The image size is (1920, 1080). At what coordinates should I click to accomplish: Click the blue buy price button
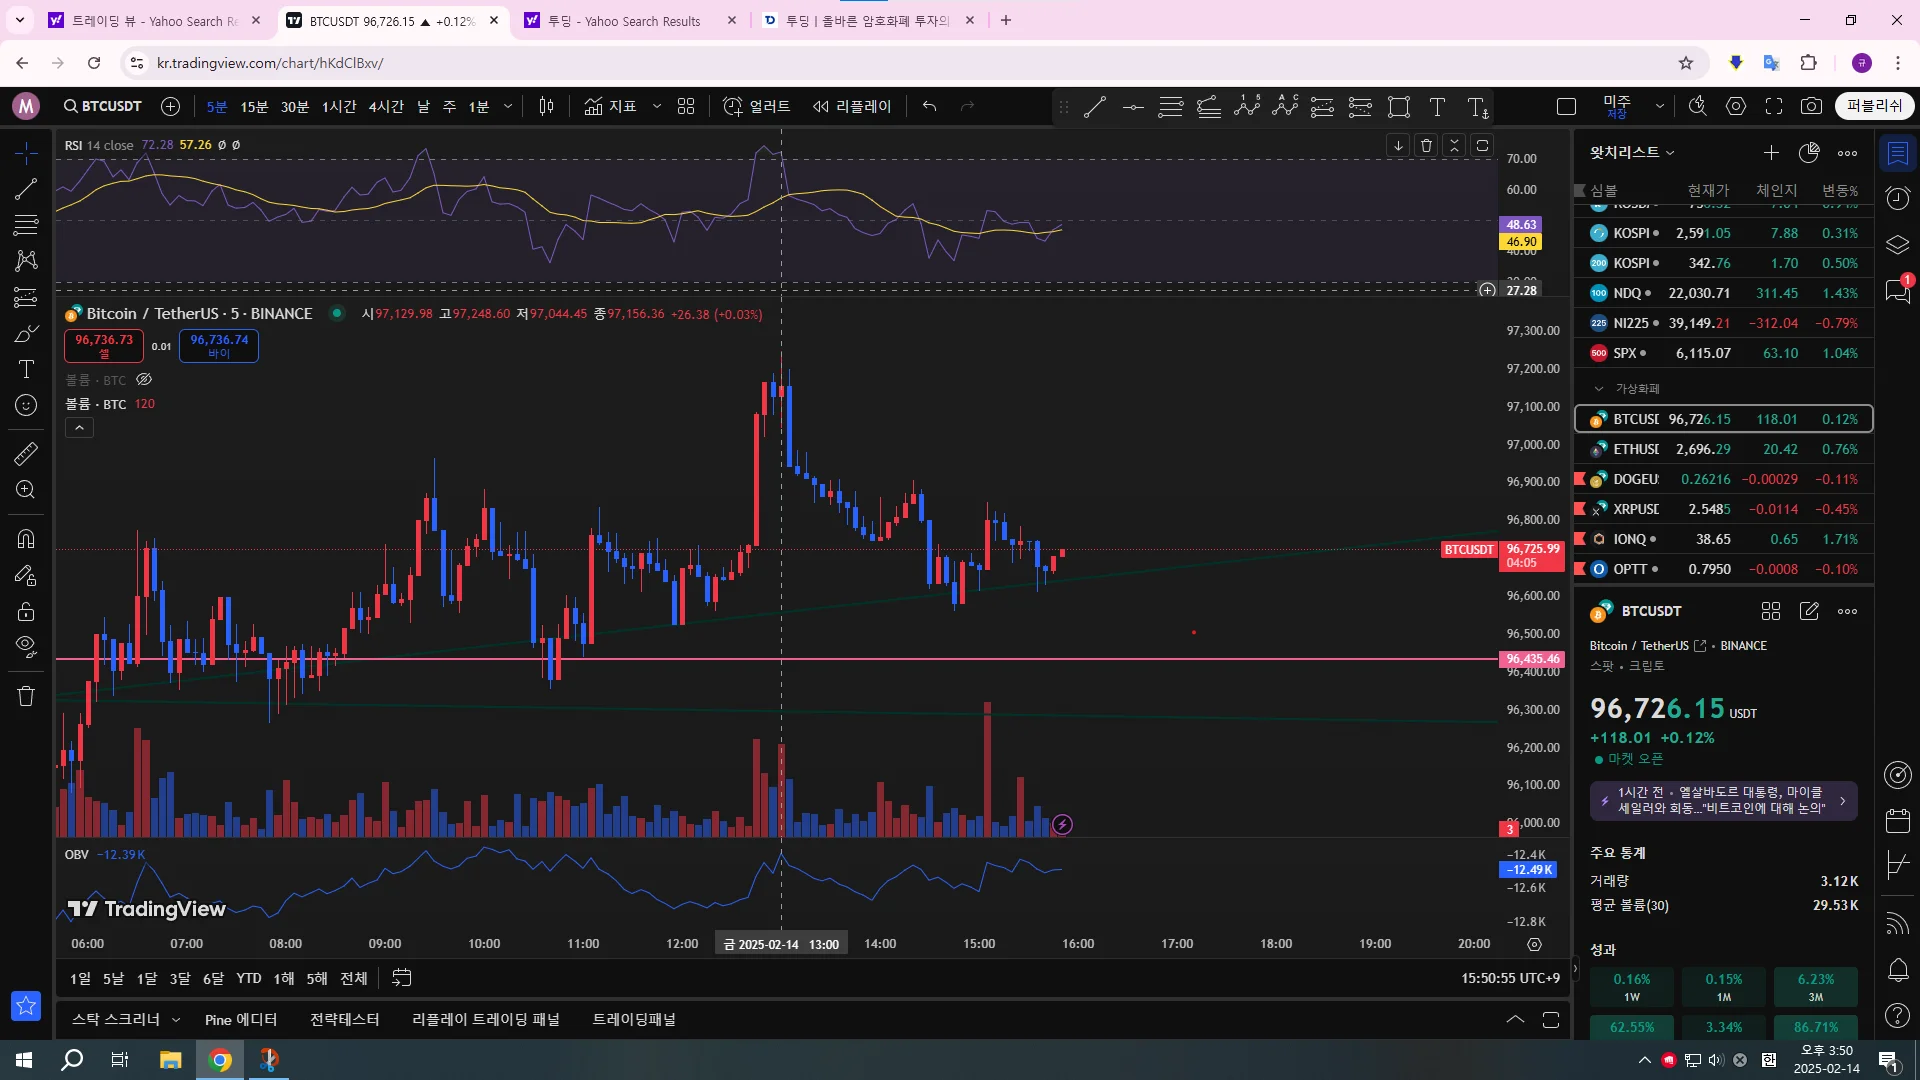point(219,345)
